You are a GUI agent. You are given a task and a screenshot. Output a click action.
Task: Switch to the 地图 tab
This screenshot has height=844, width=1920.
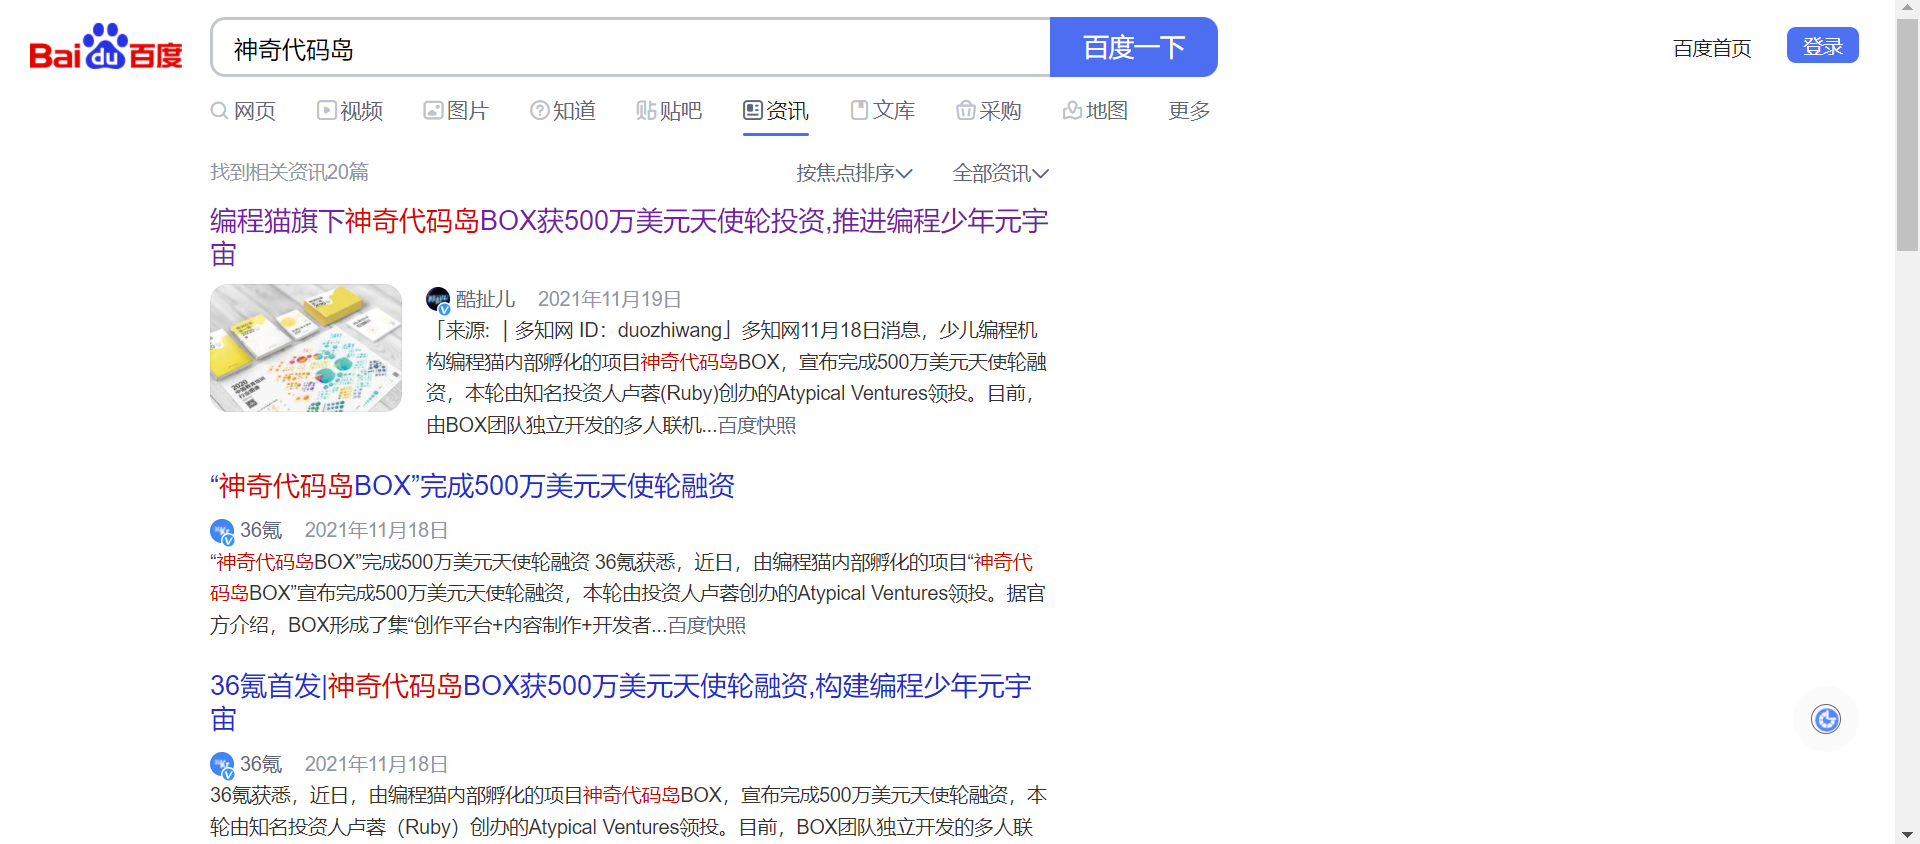point(1095,111)
